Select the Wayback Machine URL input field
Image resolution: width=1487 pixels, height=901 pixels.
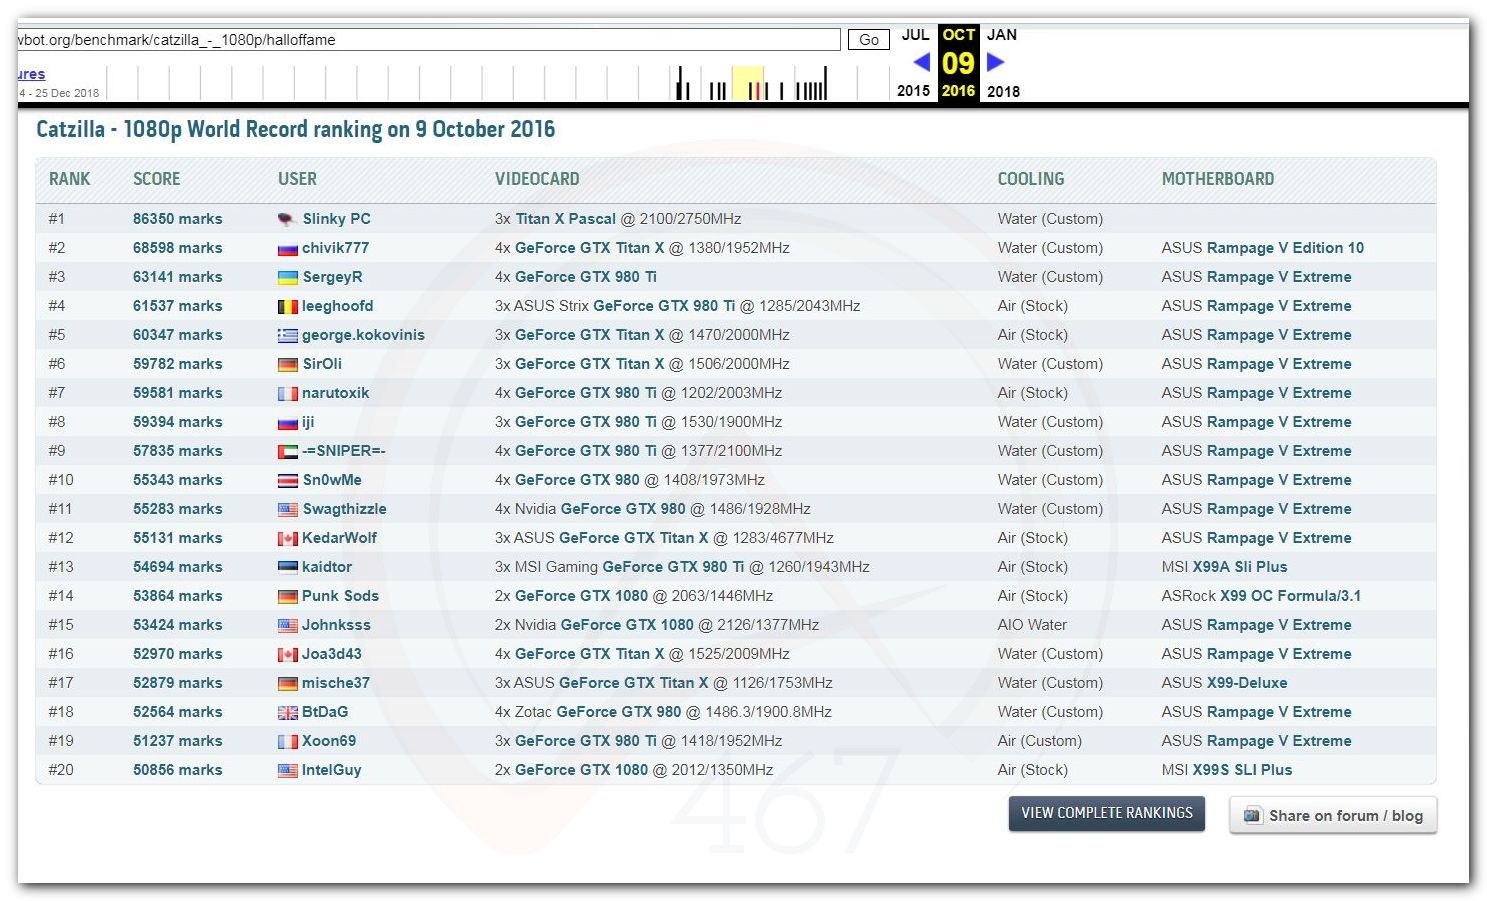(x=429, y=40)
